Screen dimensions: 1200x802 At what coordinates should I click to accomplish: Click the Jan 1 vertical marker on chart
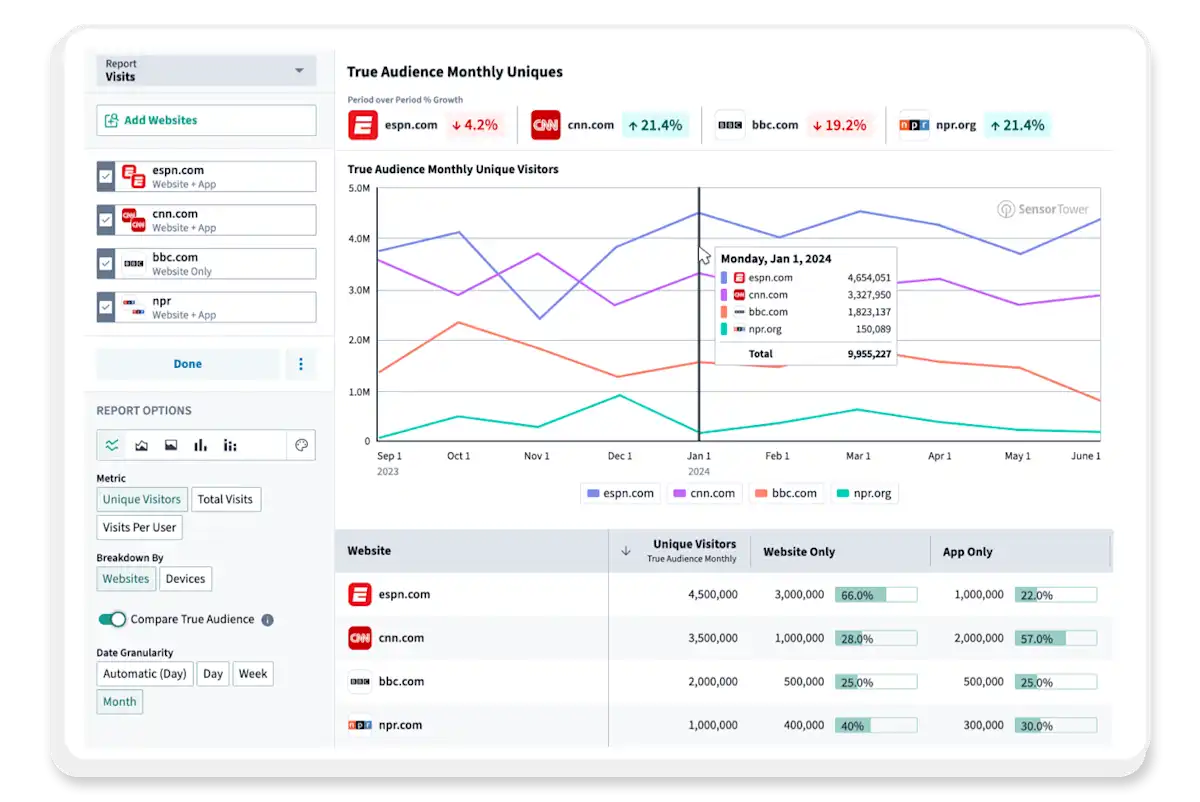tap(699, 314)
